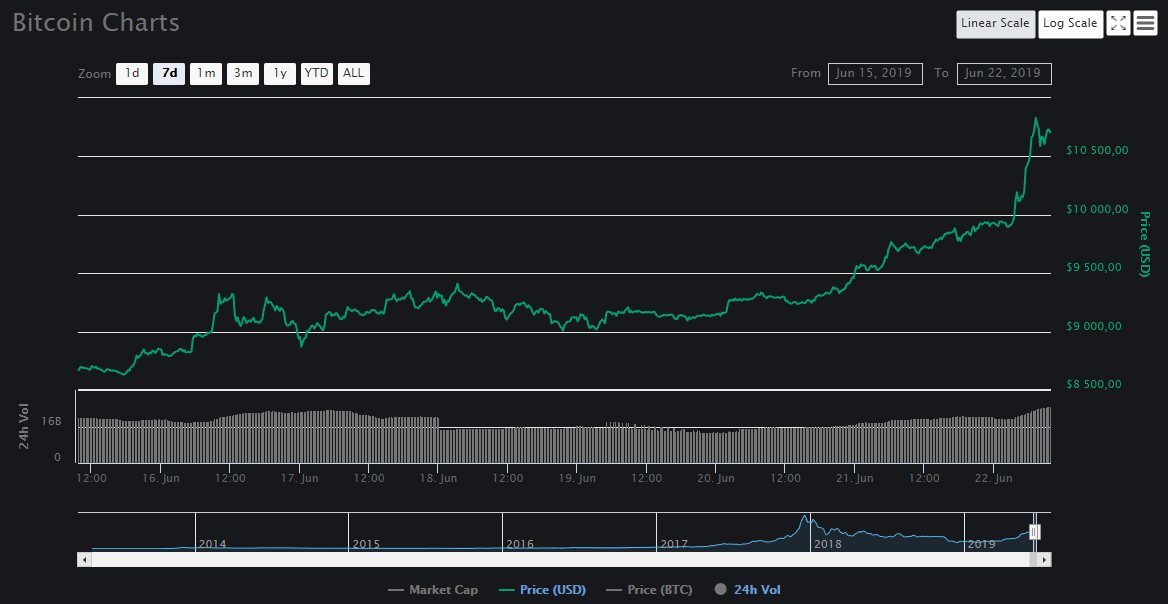Select the 7d zoom range
The width and height of the screenshot is (1168, 604).
169,73
